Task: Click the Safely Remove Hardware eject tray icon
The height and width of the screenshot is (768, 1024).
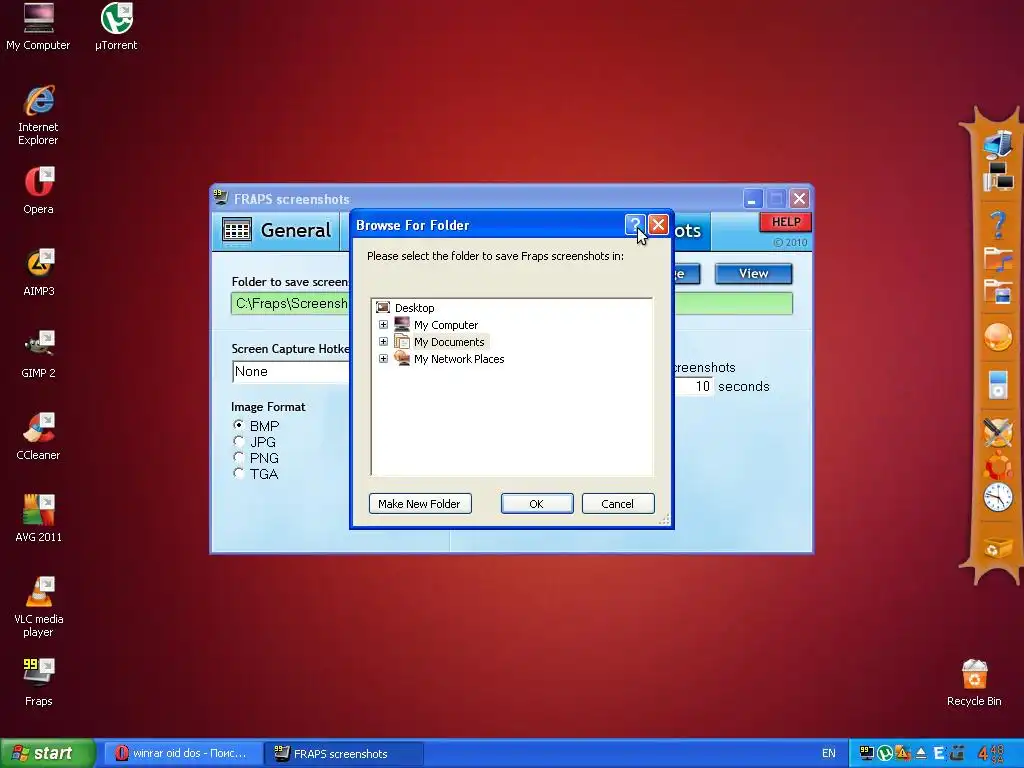Action: tap(921, 753)
